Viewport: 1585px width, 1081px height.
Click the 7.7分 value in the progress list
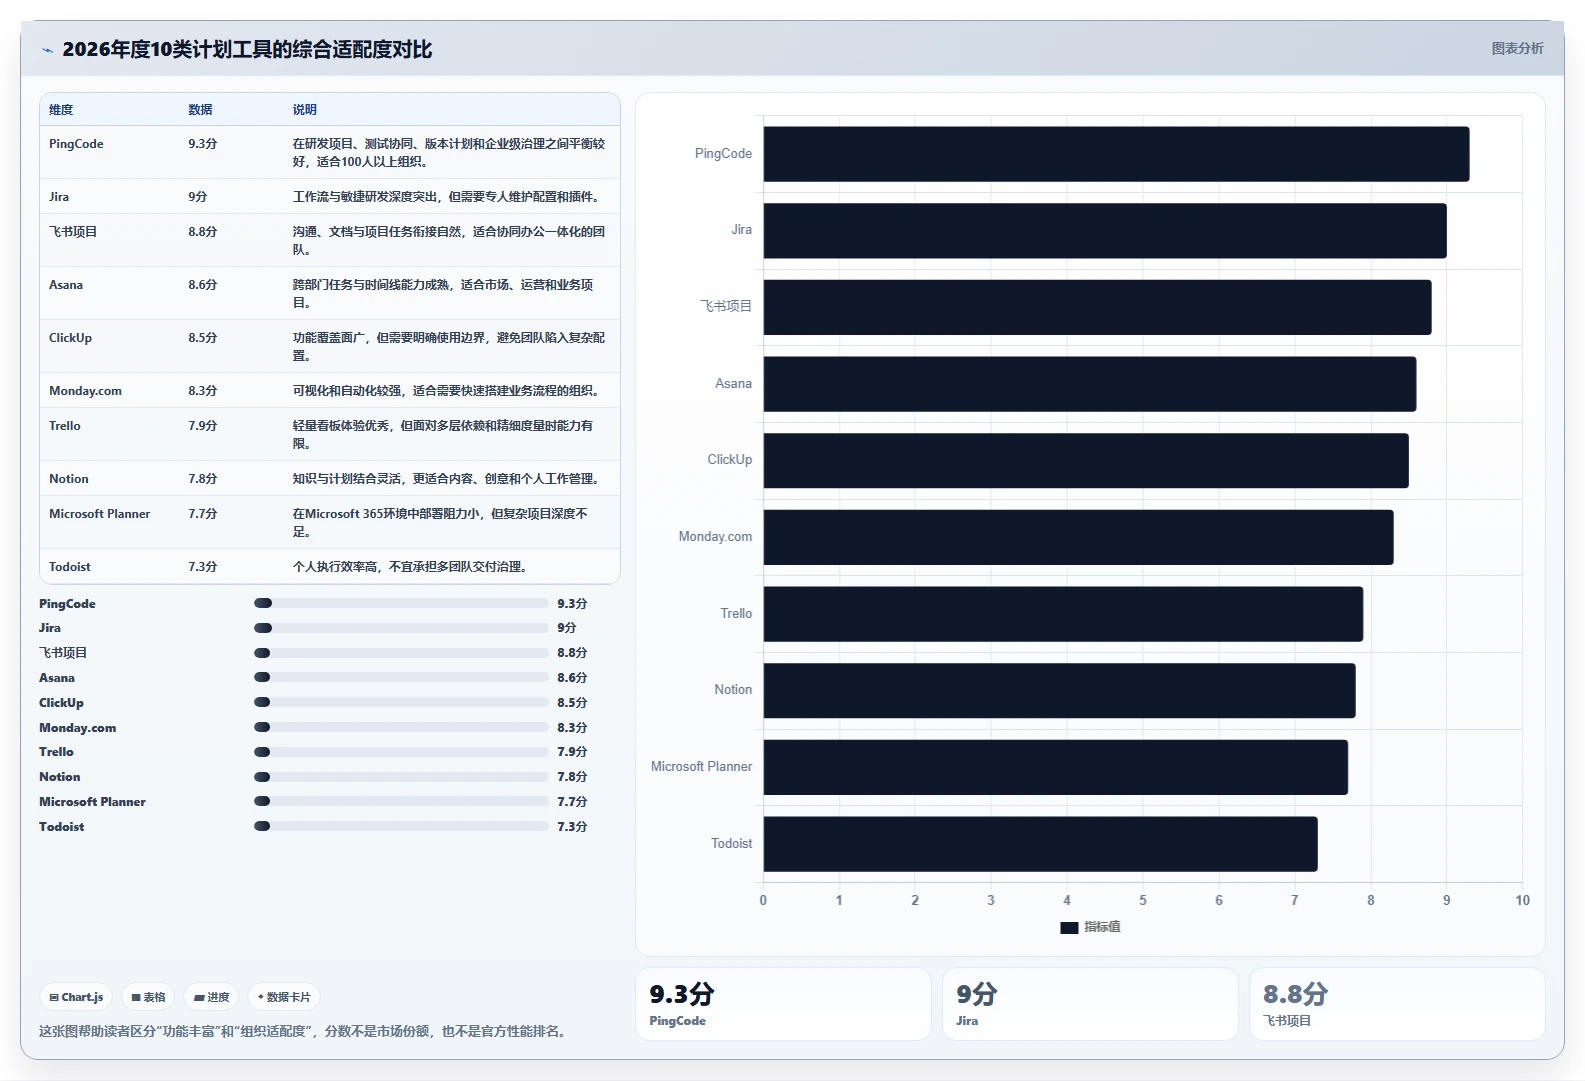pyautogui.click(x=572, y=802)
